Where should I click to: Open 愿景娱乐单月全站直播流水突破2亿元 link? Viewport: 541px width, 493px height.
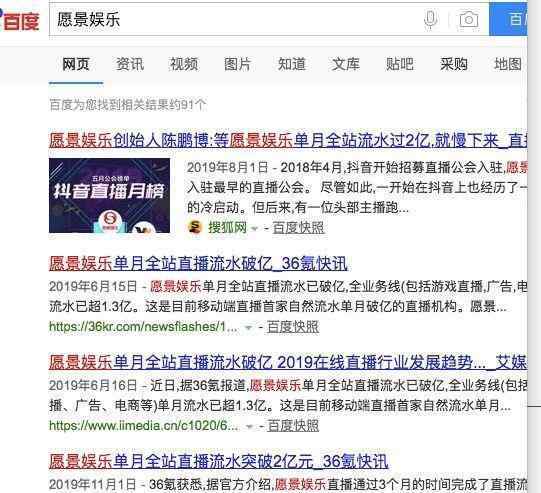(219, 462)
